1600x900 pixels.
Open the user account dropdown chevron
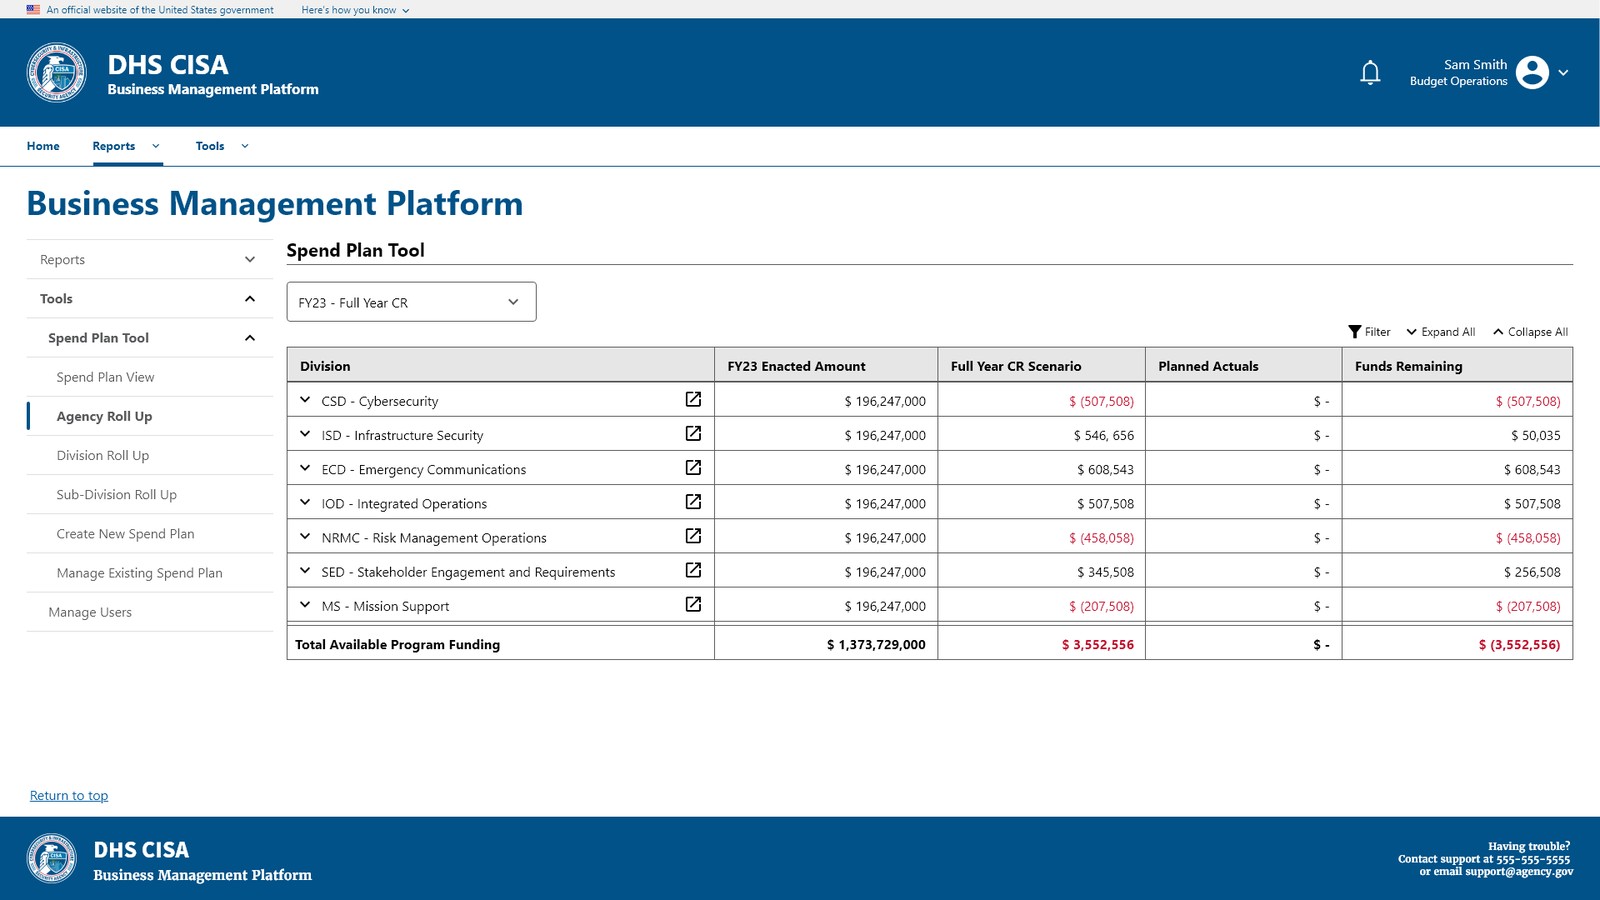(1563, 73)
